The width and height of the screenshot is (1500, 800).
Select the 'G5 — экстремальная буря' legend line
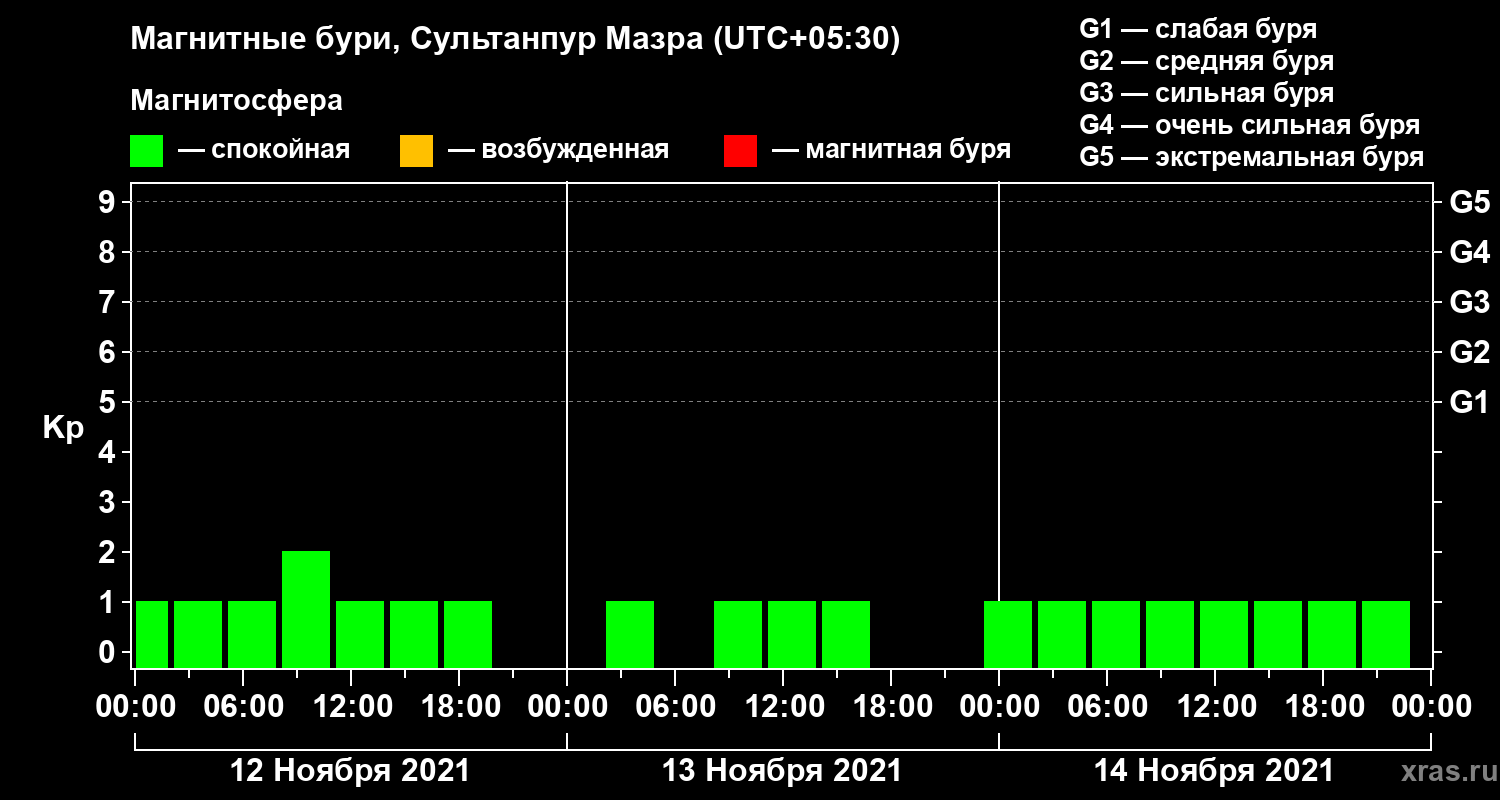pos(1252,157)
